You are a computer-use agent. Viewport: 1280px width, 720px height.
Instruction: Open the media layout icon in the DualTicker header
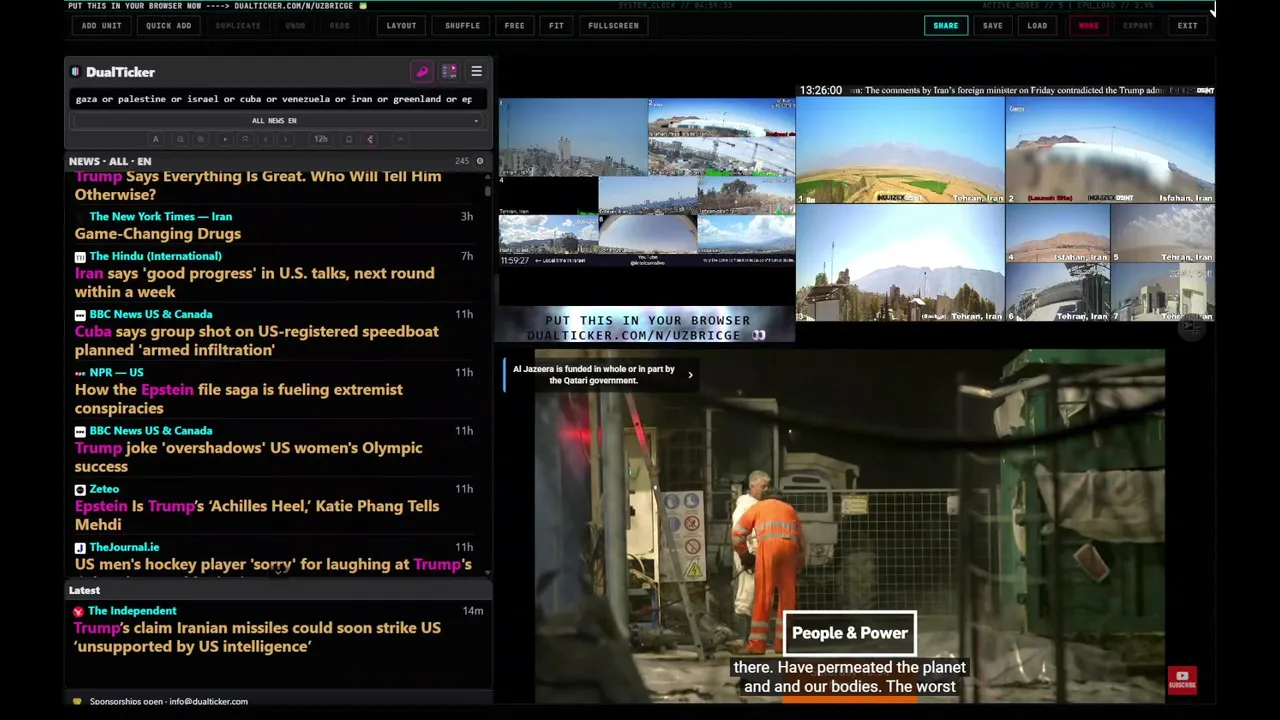pyautogui.click(x=449, y=72)
